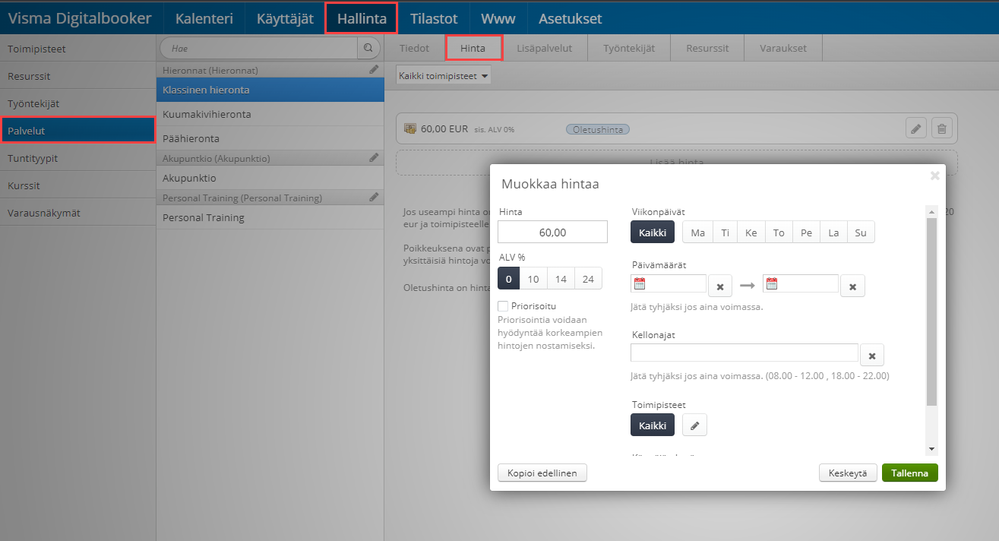Viewport: 999px width, 541px height.
Task: Open the Www menu
Action: click(498, 18)
